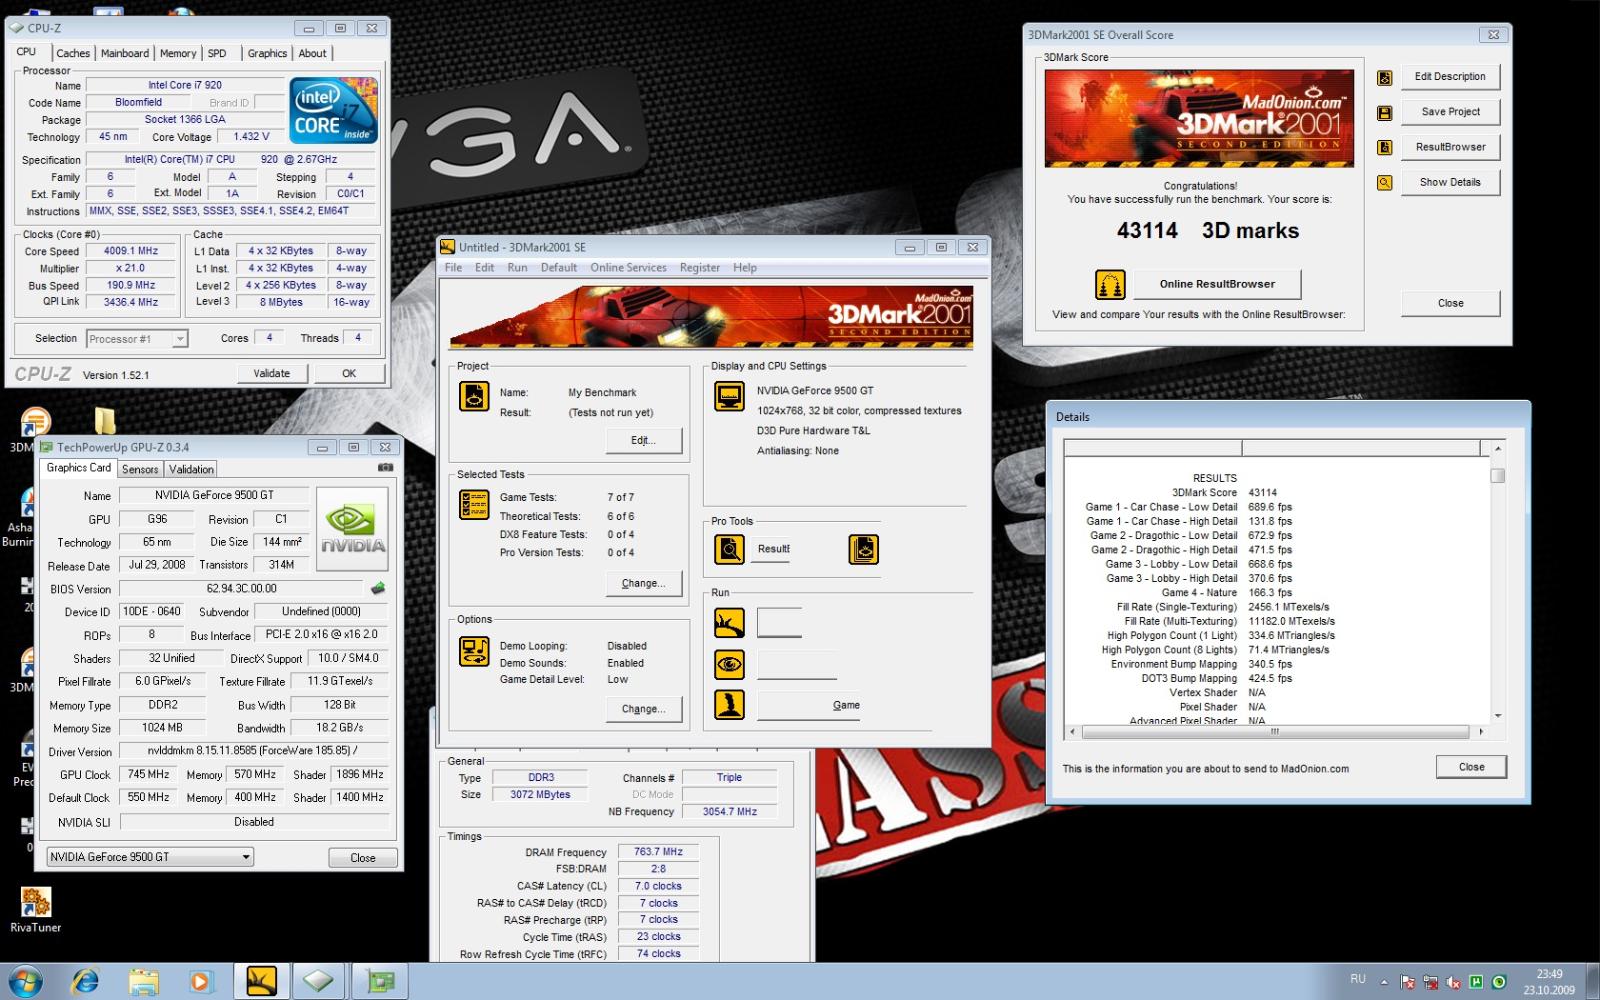
Task: Click the ResultBrowser button in score window
Action: tap(1450, 147)
